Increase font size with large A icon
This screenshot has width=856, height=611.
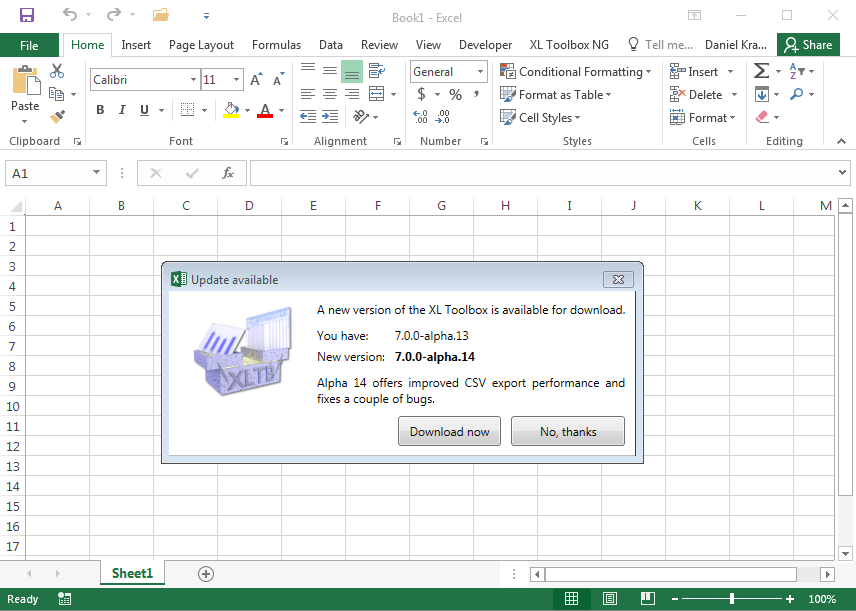255,80
